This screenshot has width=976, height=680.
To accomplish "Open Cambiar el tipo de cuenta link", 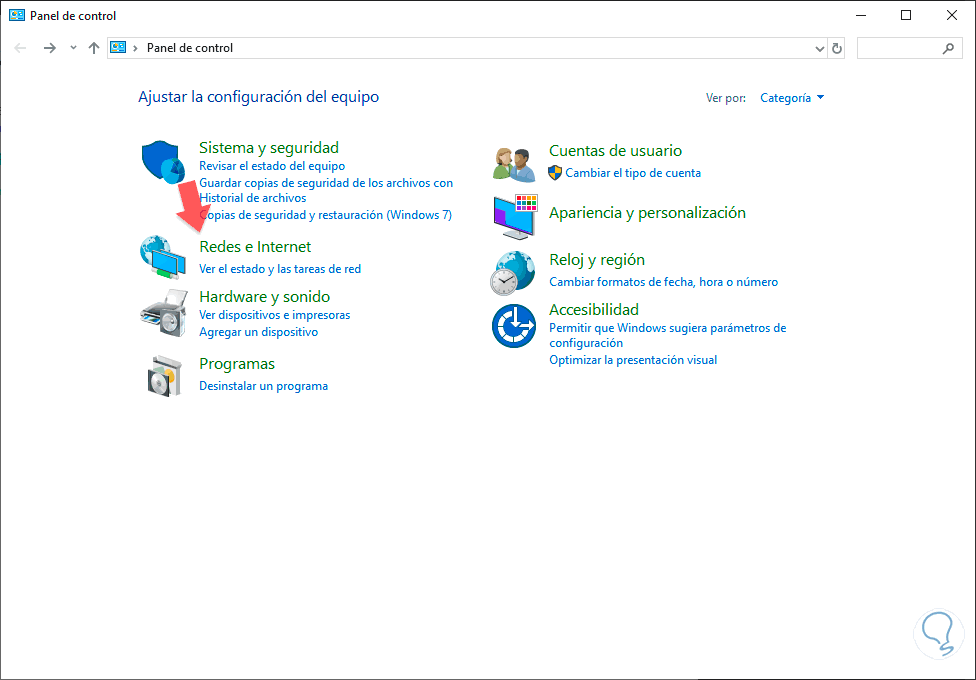I will click(x=633, y=173).
